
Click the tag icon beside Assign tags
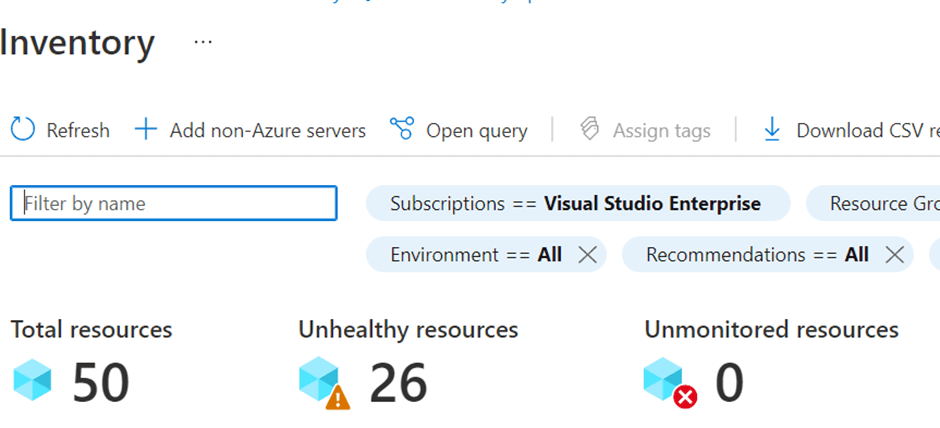pos(590,129)
